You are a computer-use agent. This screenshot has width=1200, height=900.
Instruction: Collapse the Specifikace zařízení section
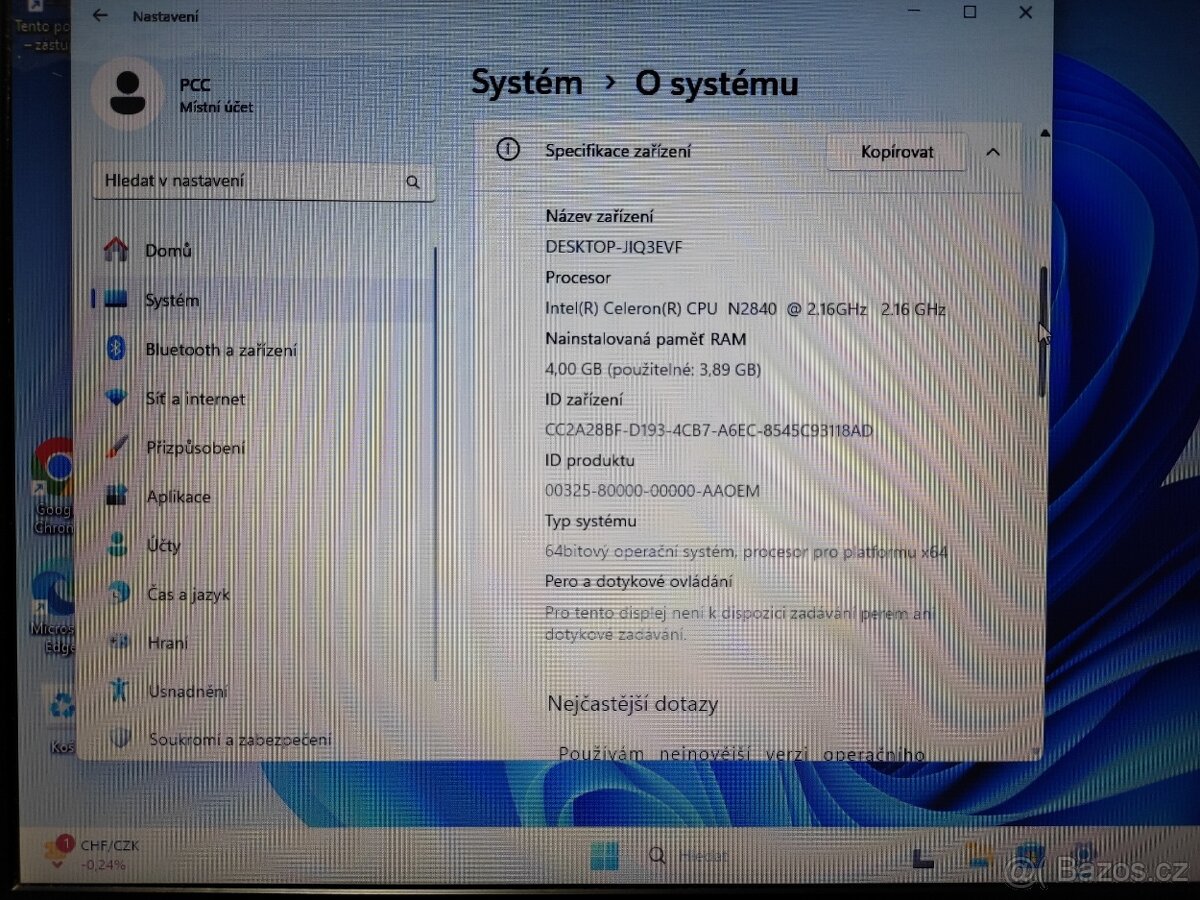point(993,152)
